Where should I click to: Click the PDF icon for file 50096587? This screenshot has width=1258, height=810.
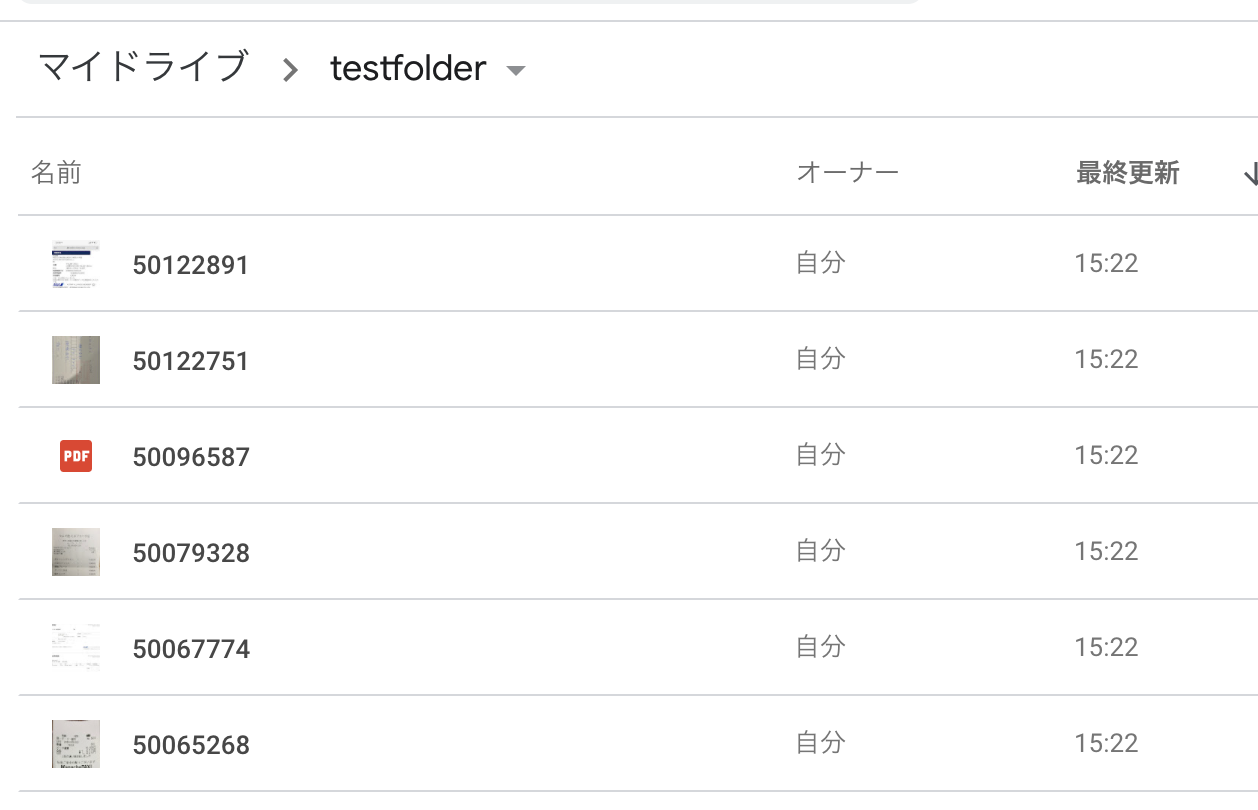tap(76, 456)
